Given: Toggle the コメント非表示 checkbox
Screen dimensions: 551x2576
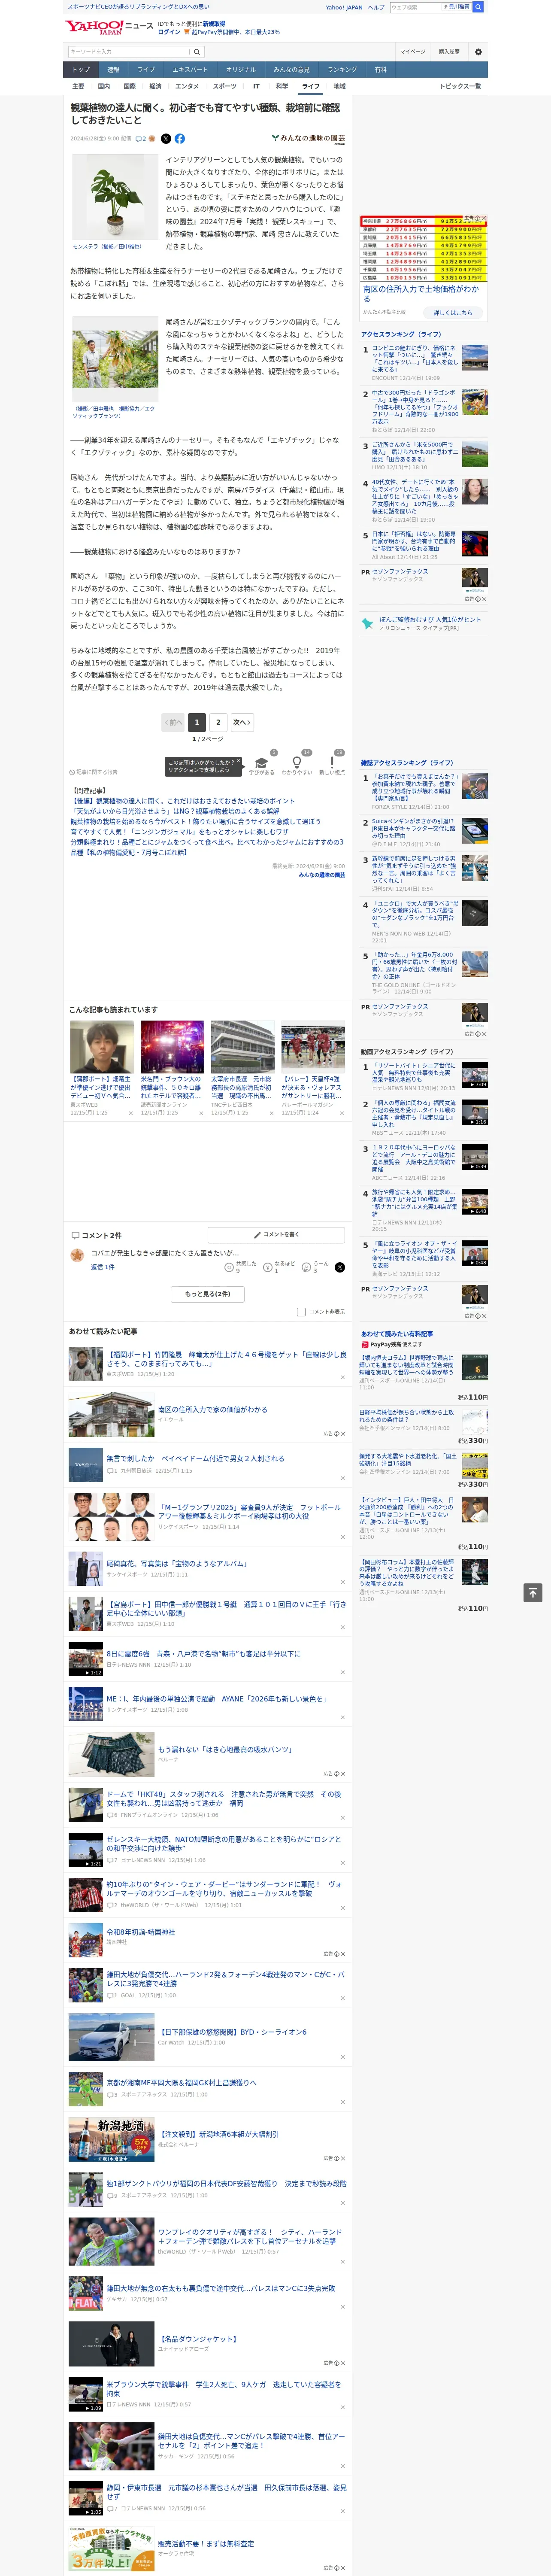Looking at the screenshot, I should pos(301,1311).
